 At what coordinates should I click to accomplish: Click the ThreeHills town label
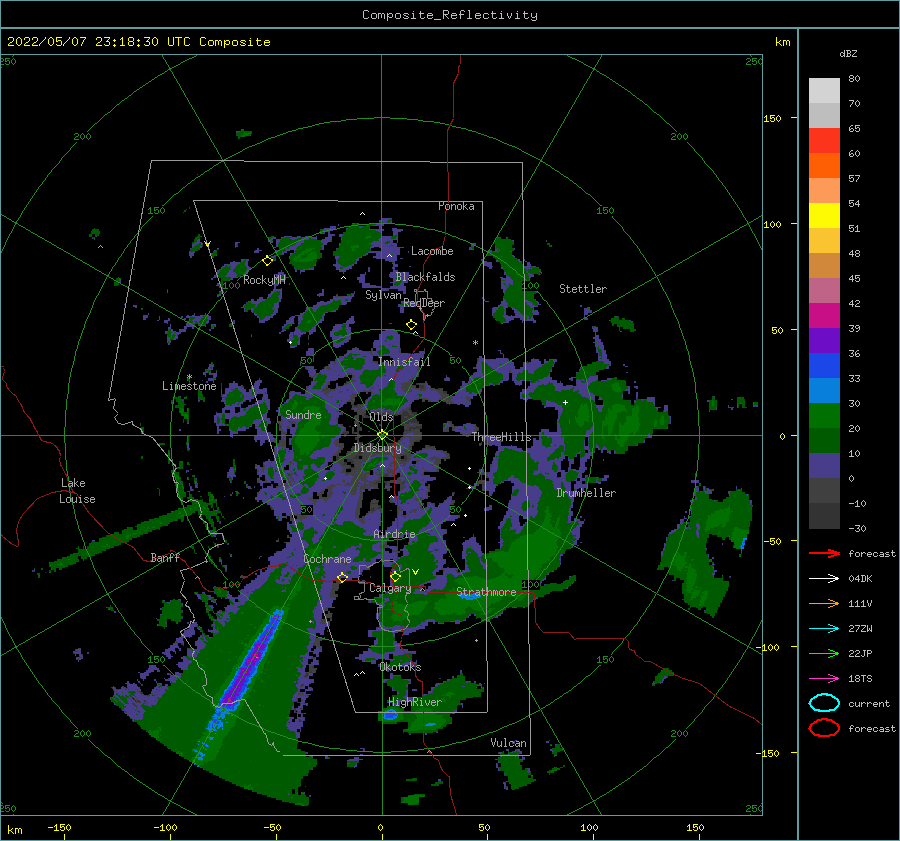click(502, 437)
